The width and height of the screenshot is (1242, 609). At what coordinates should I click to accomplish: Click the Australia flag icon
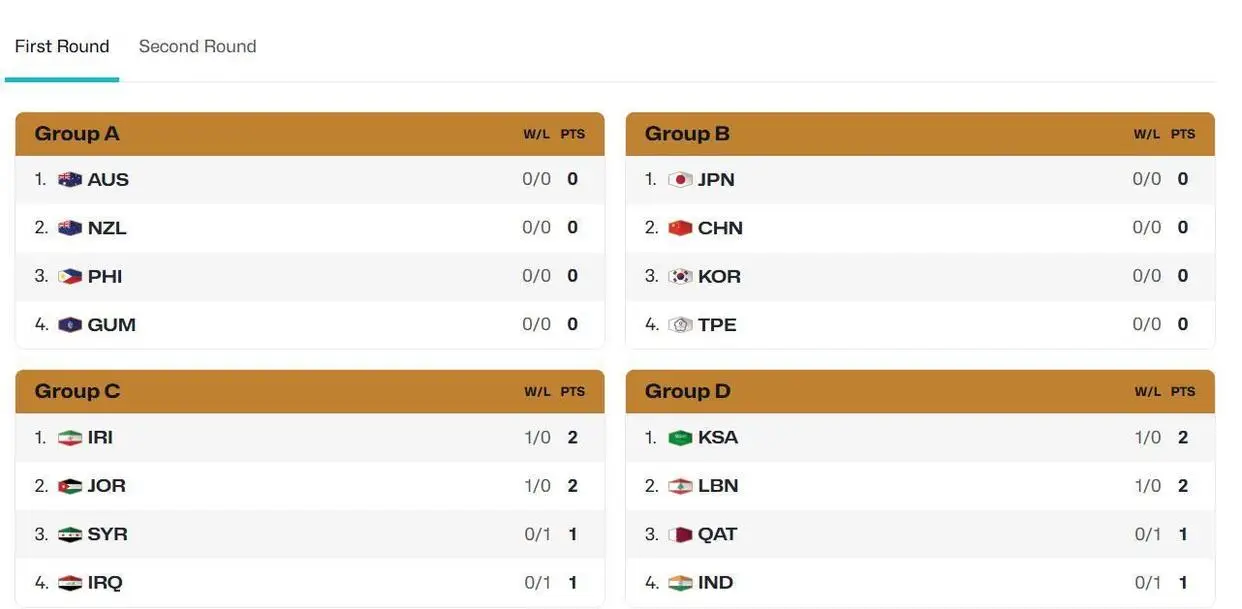pyautogui.click(x=70, y=180)
